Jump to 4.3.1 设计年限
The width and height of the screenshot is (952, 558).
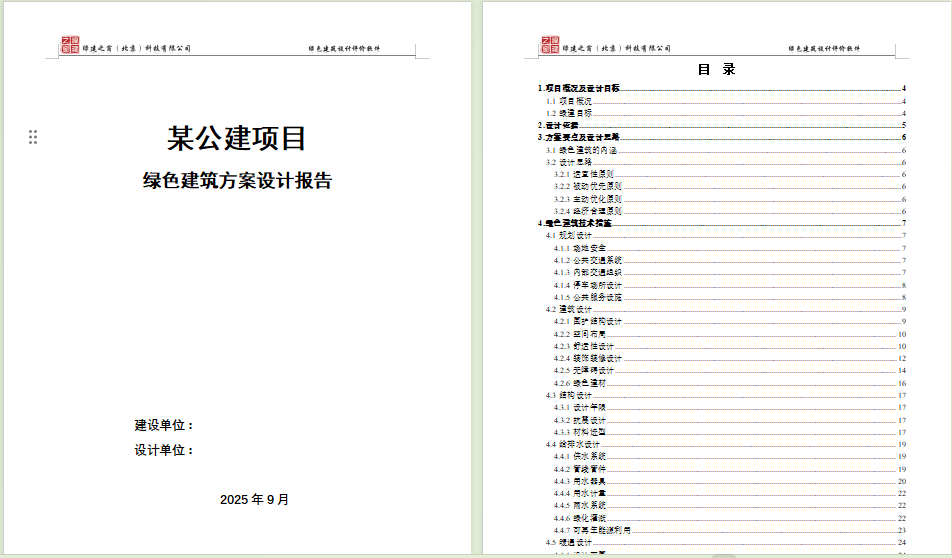[x=730, y=407]
